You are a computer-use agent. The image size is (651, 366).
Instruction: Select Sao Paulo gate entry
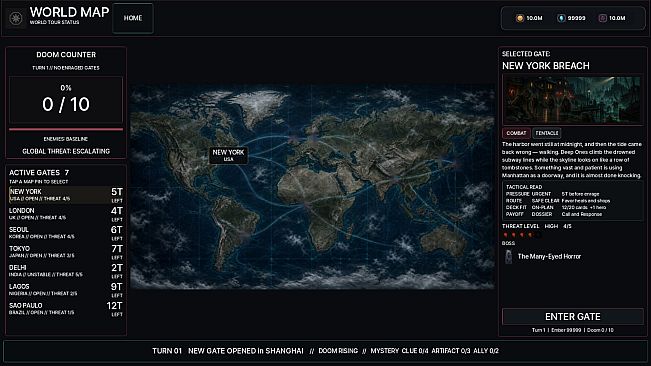coord(66,309)
